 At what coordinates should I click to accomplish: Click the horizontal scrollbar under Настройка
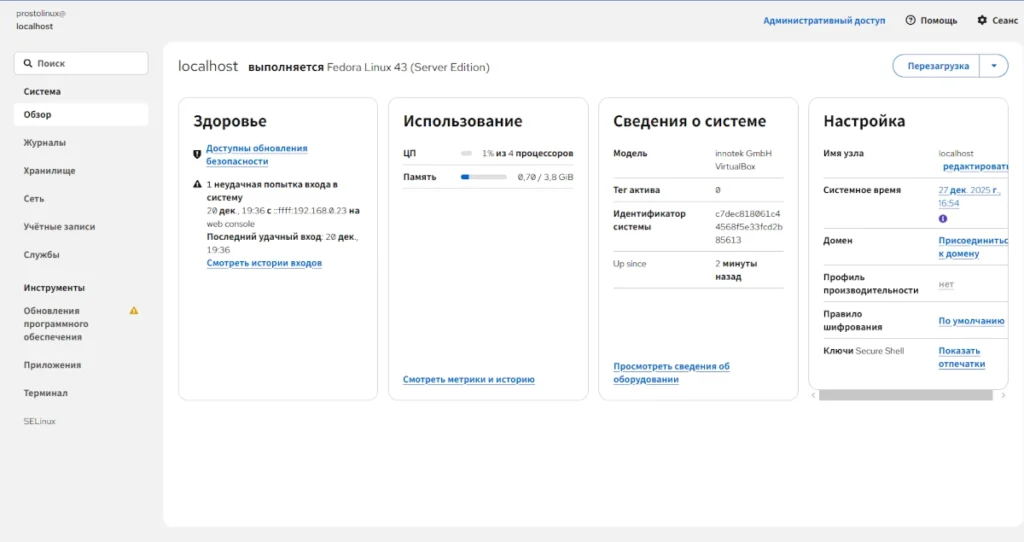pyautogui.click(x=905, y=395)
